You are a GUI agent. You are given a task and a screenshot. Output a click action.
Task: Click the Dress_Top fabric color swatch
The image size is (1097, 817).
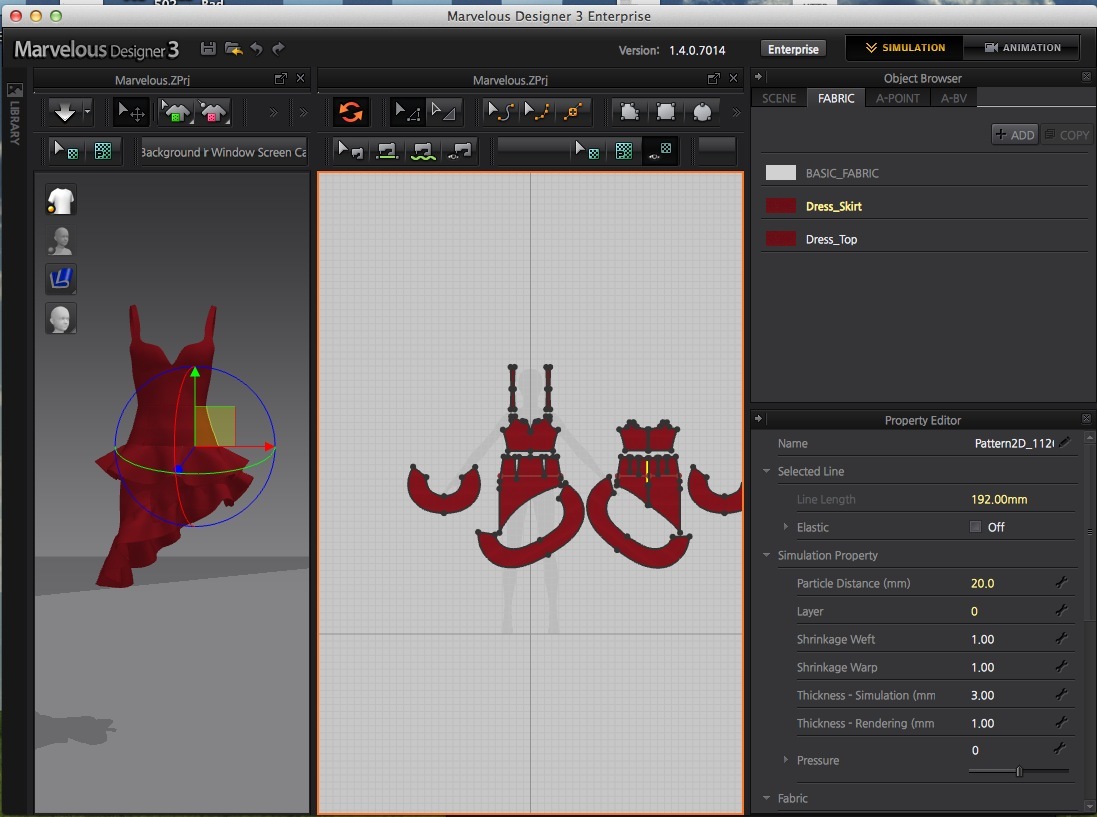coord(780,239)
